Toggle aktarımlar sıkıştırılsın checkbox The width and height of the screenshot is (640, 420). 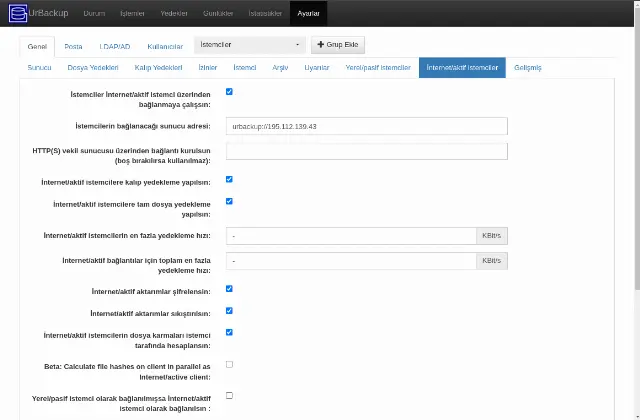tap(229, 311)
